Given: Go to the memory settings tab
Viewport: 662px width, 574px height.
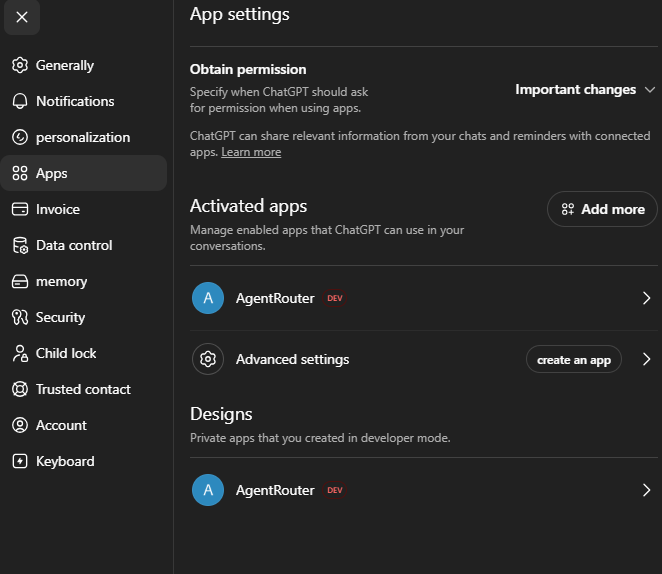Looking at the screenshot, I should click(84, 281).
